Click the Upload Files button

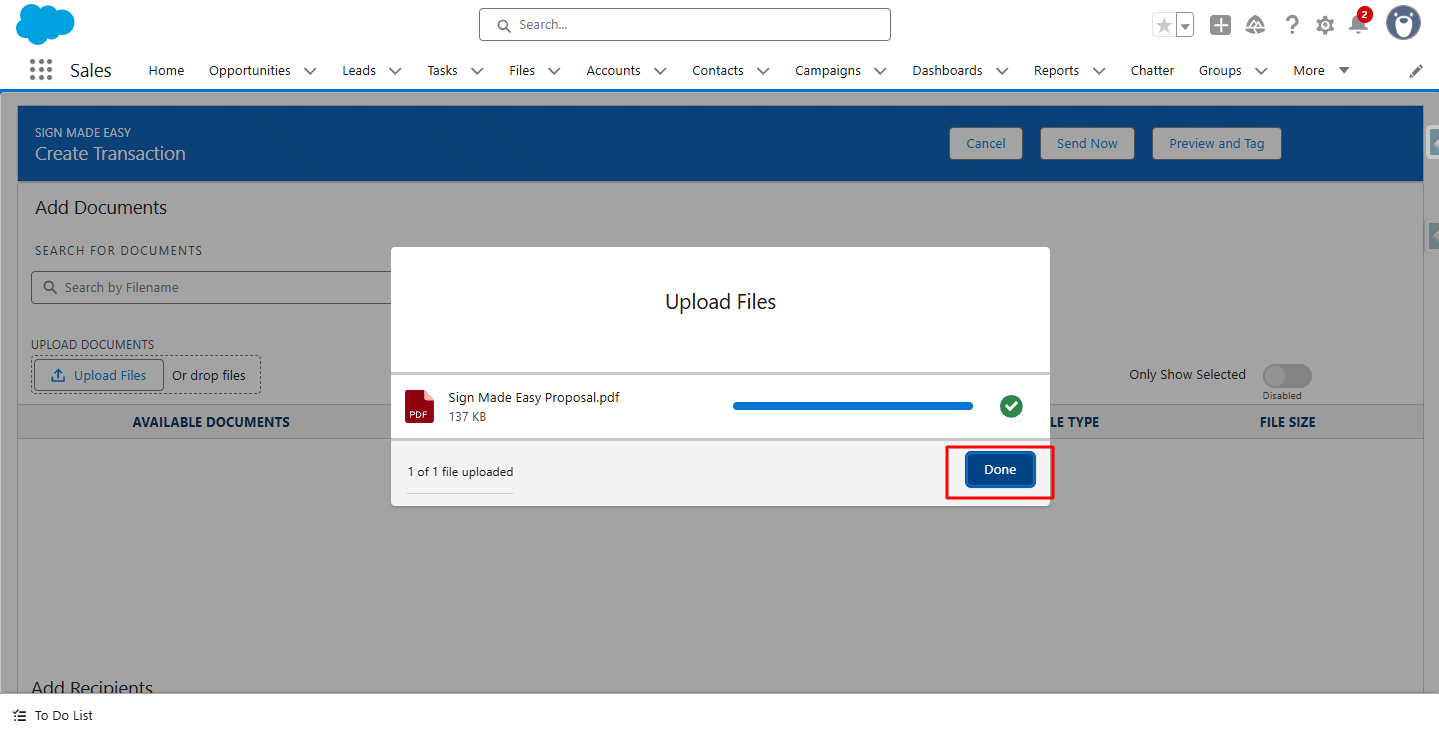pyautogui.click(x=98, y=375)
